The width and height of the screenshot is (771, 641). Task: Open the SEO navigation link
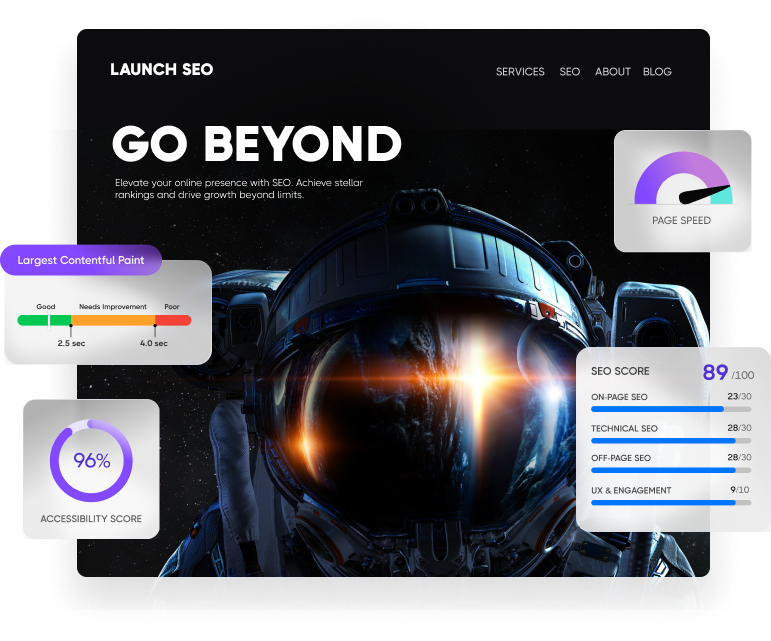(569, 72)
